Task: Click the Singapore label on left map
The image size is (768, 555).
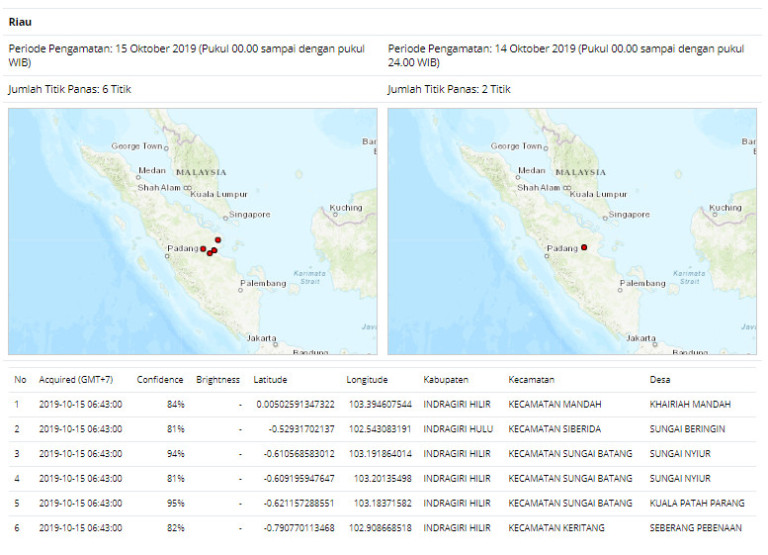Action: tap(249, 214)
